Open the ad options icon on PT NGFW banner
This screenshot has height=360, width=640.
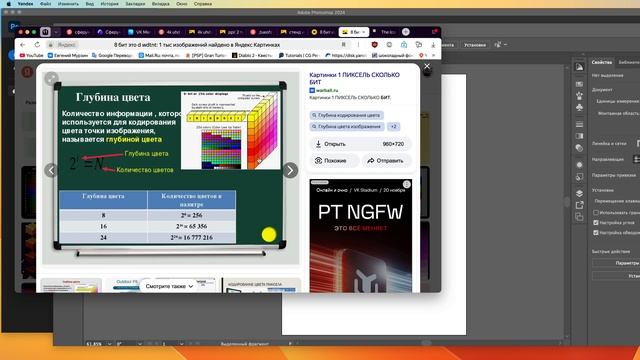point(407,184)
